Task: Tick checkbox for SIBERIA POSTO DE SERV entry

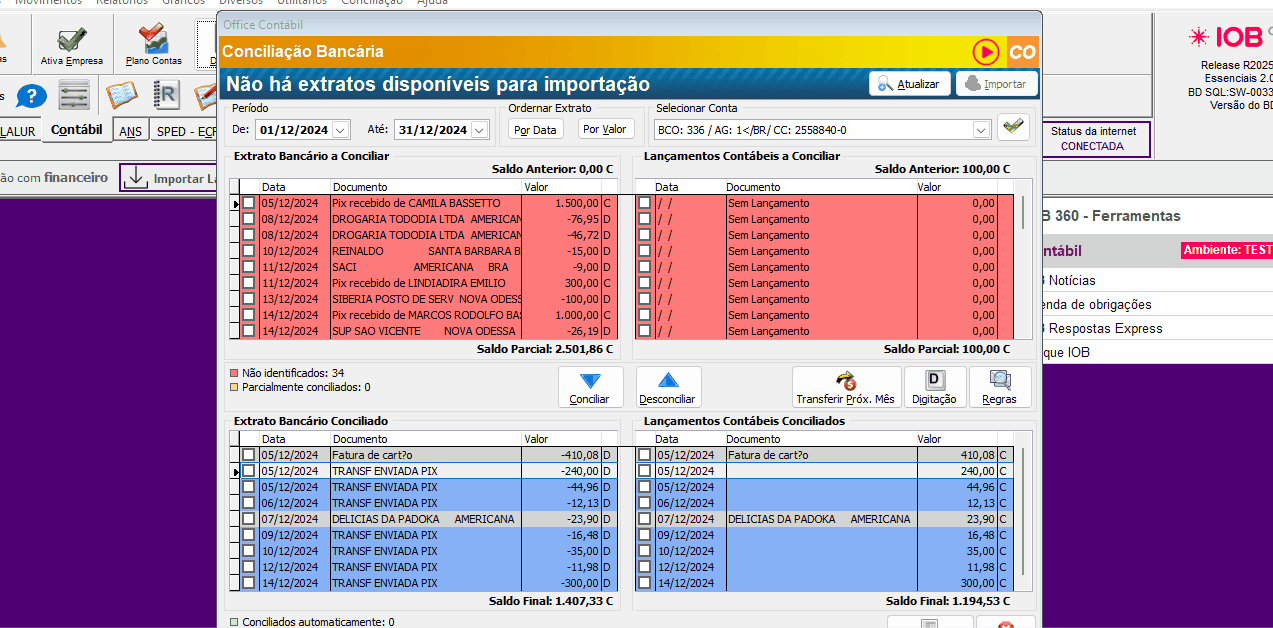Action: coord(248,299)
